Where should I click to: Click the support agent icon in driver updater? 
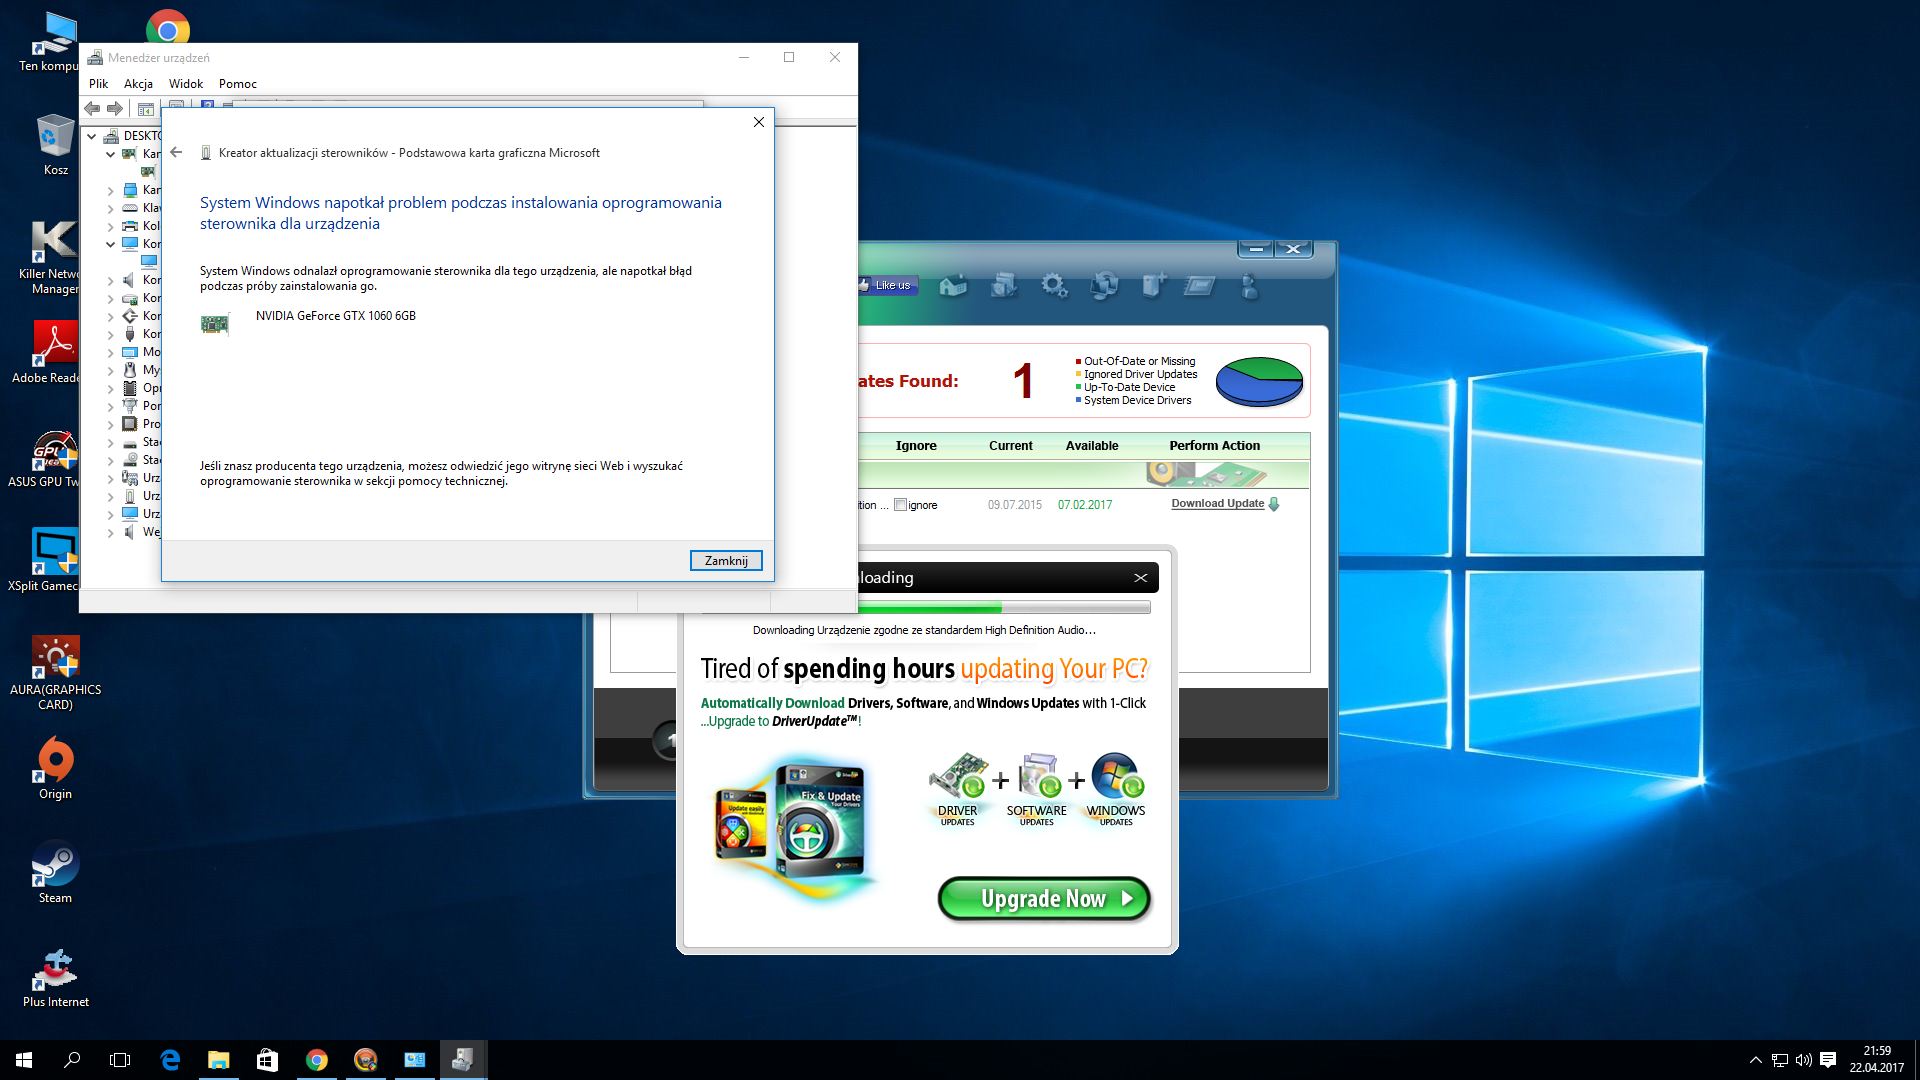point(1250,286)
